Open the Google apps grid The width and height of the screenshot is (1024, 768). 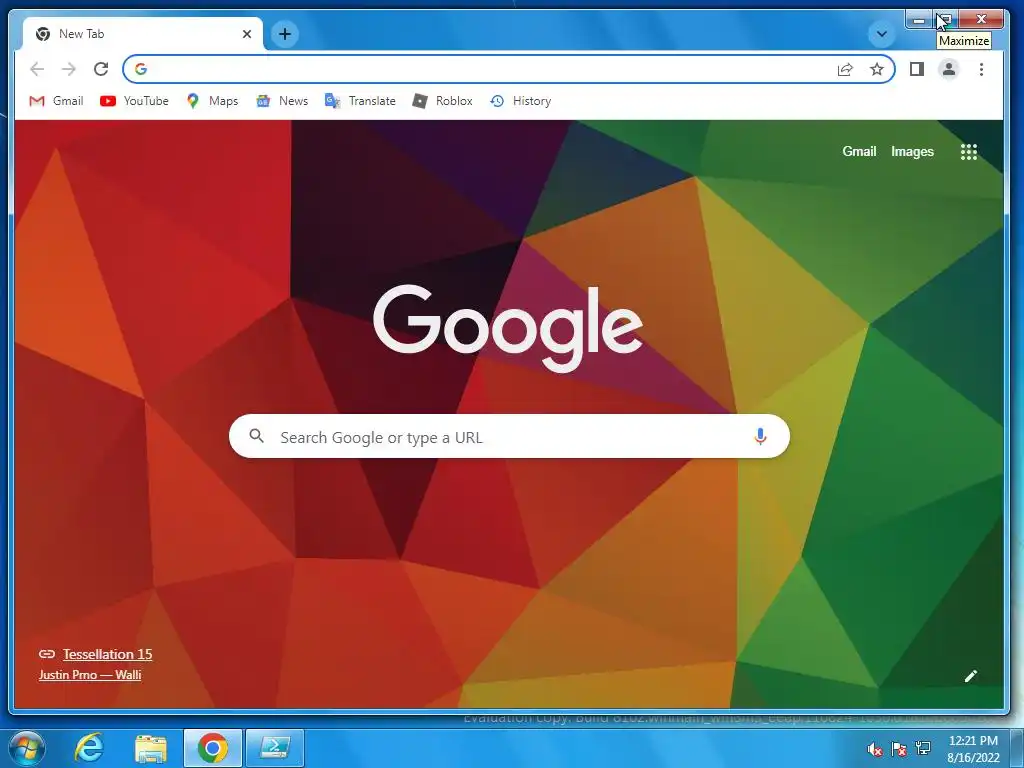(968, 152)
